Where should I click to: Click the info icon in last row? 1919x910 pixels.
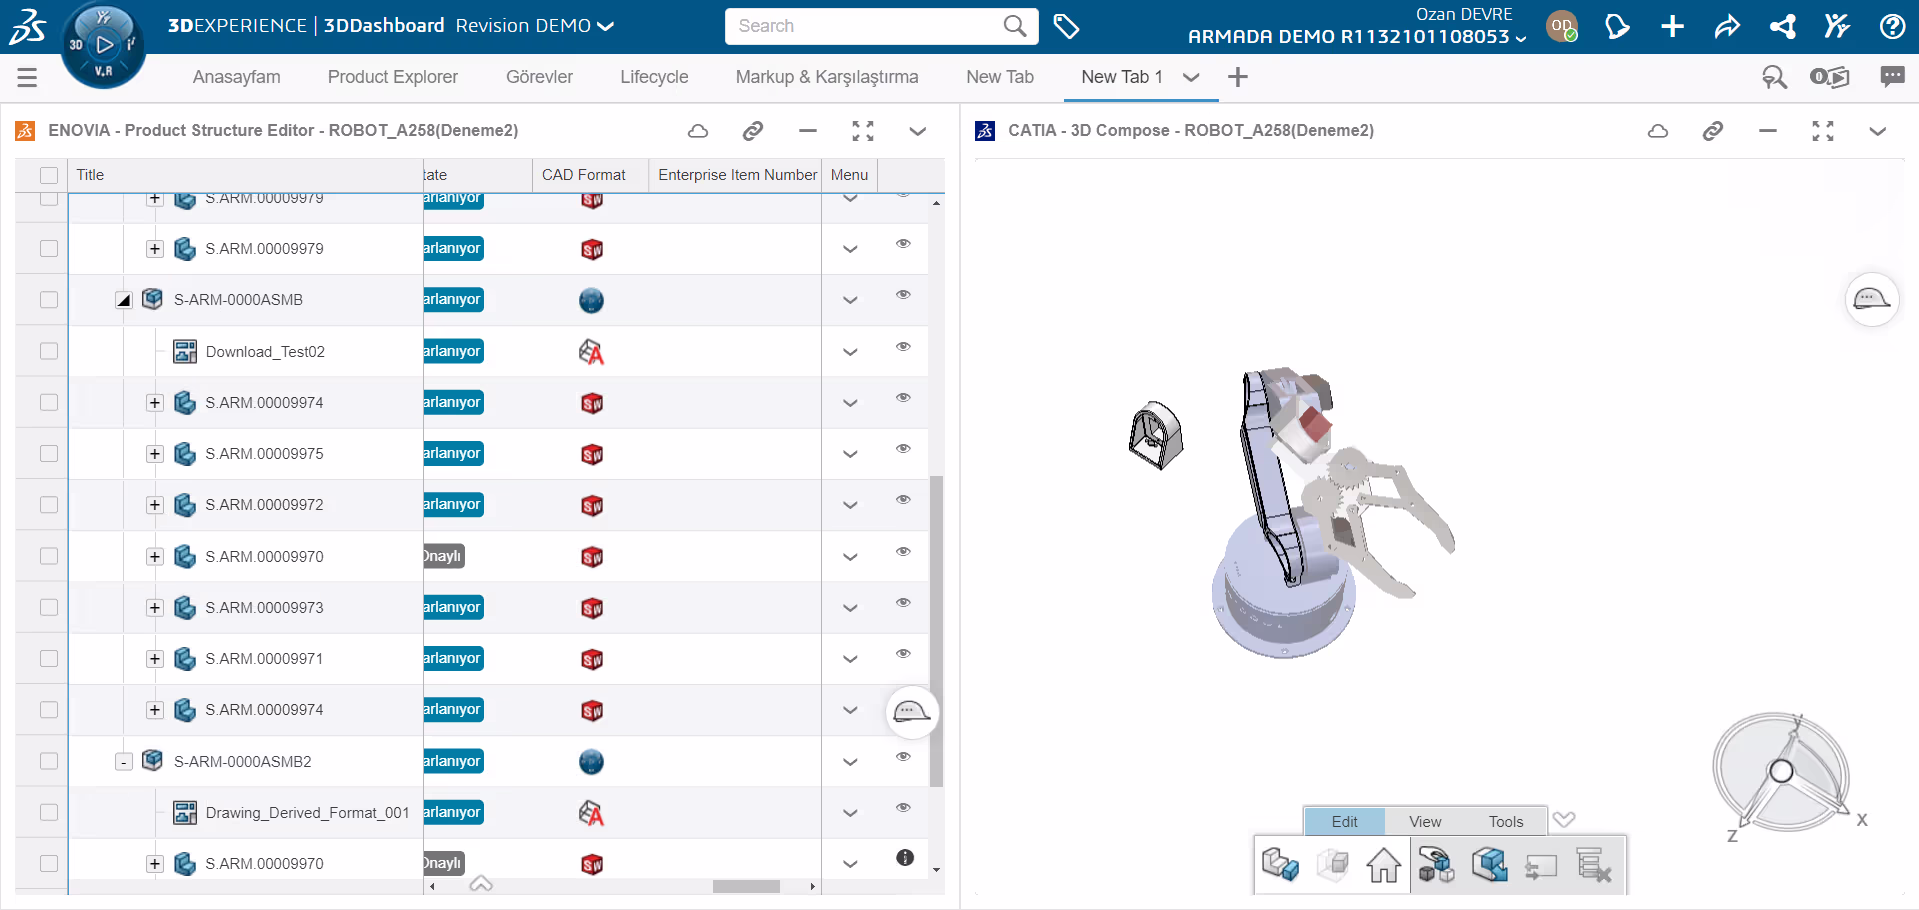click(x=905, y=858)
